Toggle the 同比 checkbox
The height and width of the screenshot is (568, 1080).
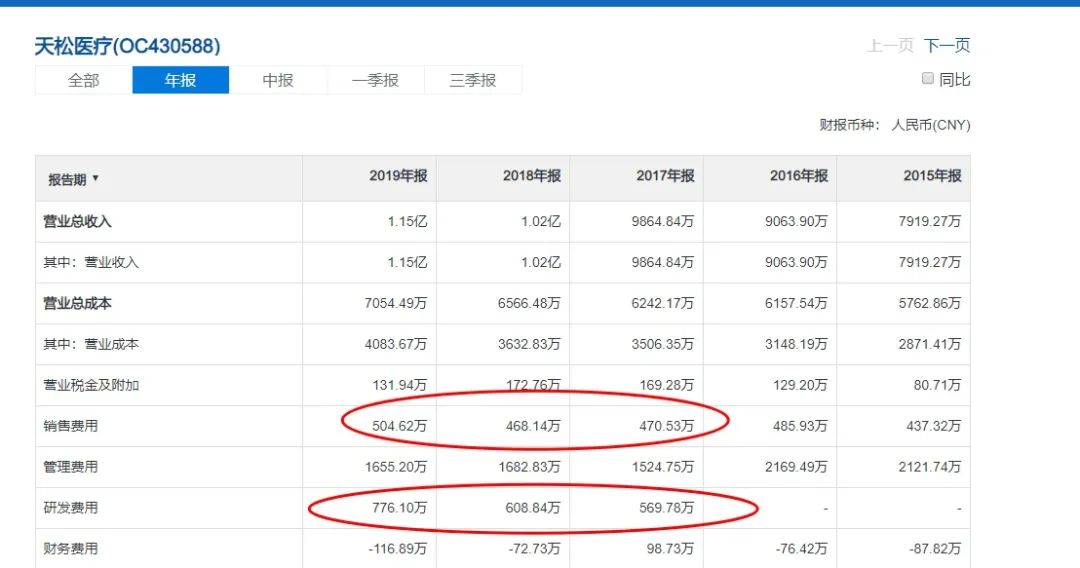928,79
